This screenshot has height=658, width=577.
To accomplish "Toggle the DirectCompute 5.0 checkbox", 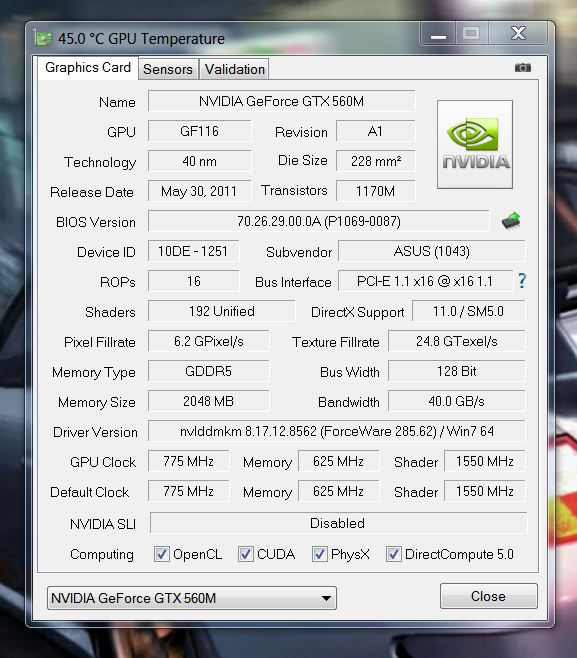I will (x=393, y=554).
